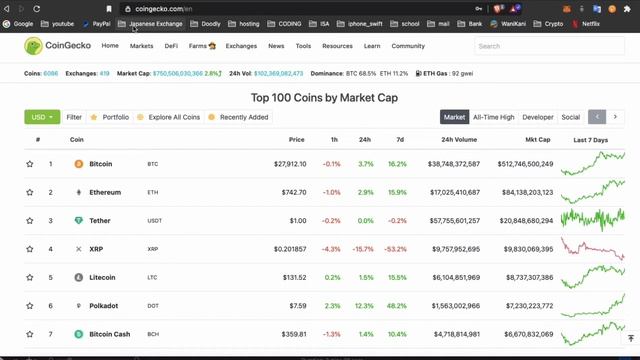The height and width of the screenshot is (360, 640).
Task: Click Recently Added
Action: [x=238, y=117]
